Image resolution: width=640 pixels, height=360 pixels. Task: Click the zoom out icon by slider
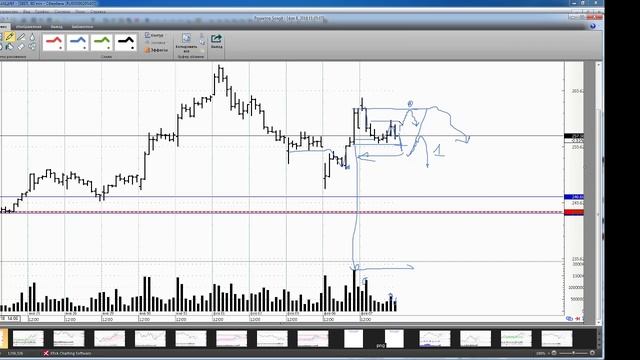tap(554, 353)
